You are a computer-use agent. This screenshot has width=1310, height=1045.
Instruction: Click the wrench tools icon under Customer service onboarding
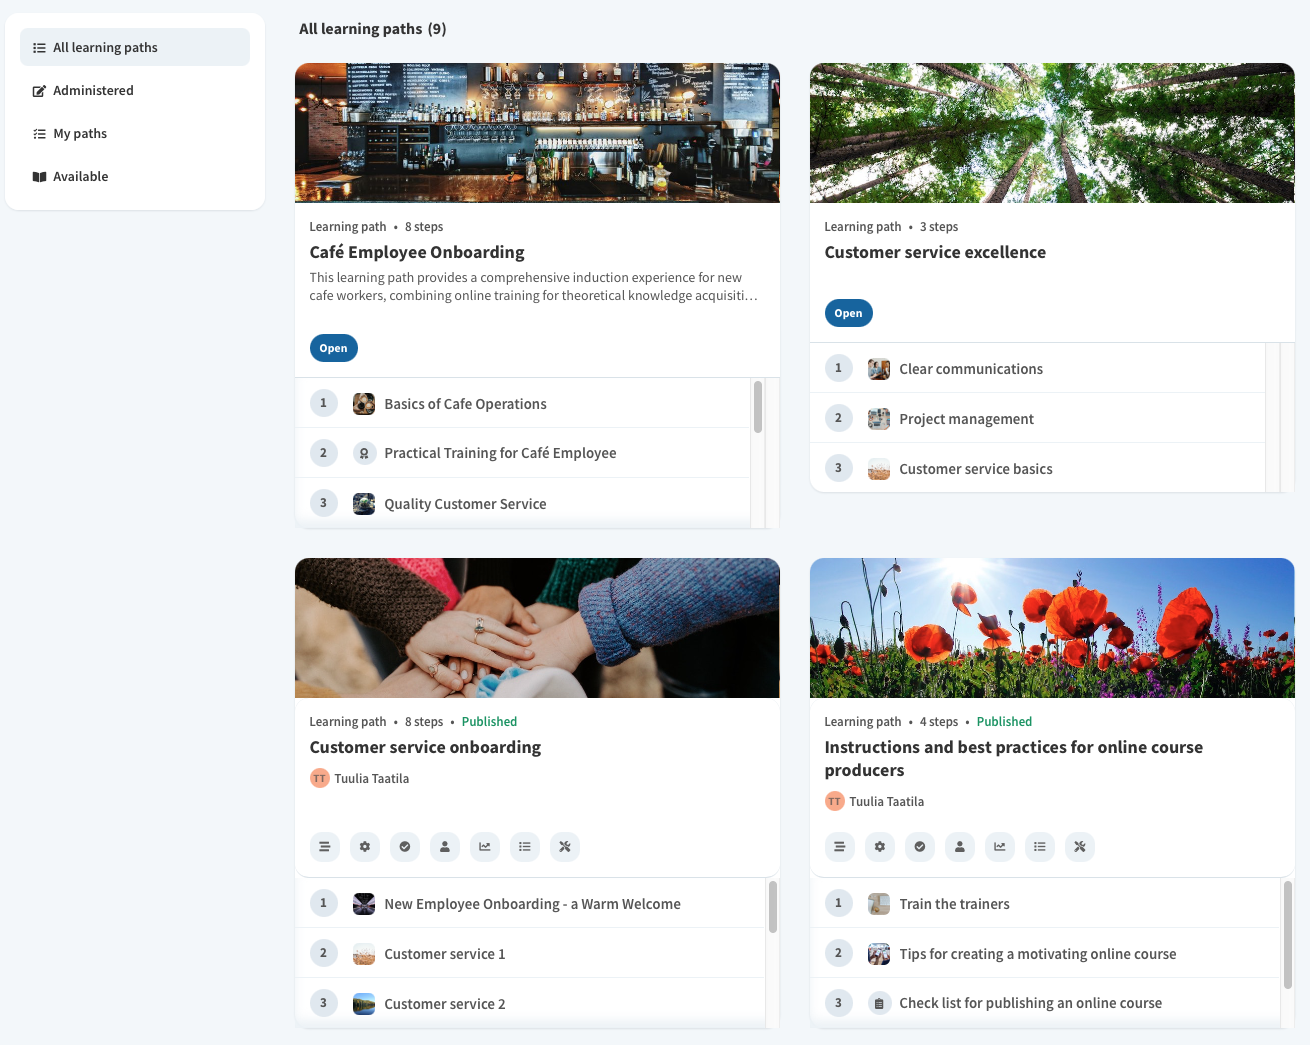pyautogui.click(x=565, y=847)
